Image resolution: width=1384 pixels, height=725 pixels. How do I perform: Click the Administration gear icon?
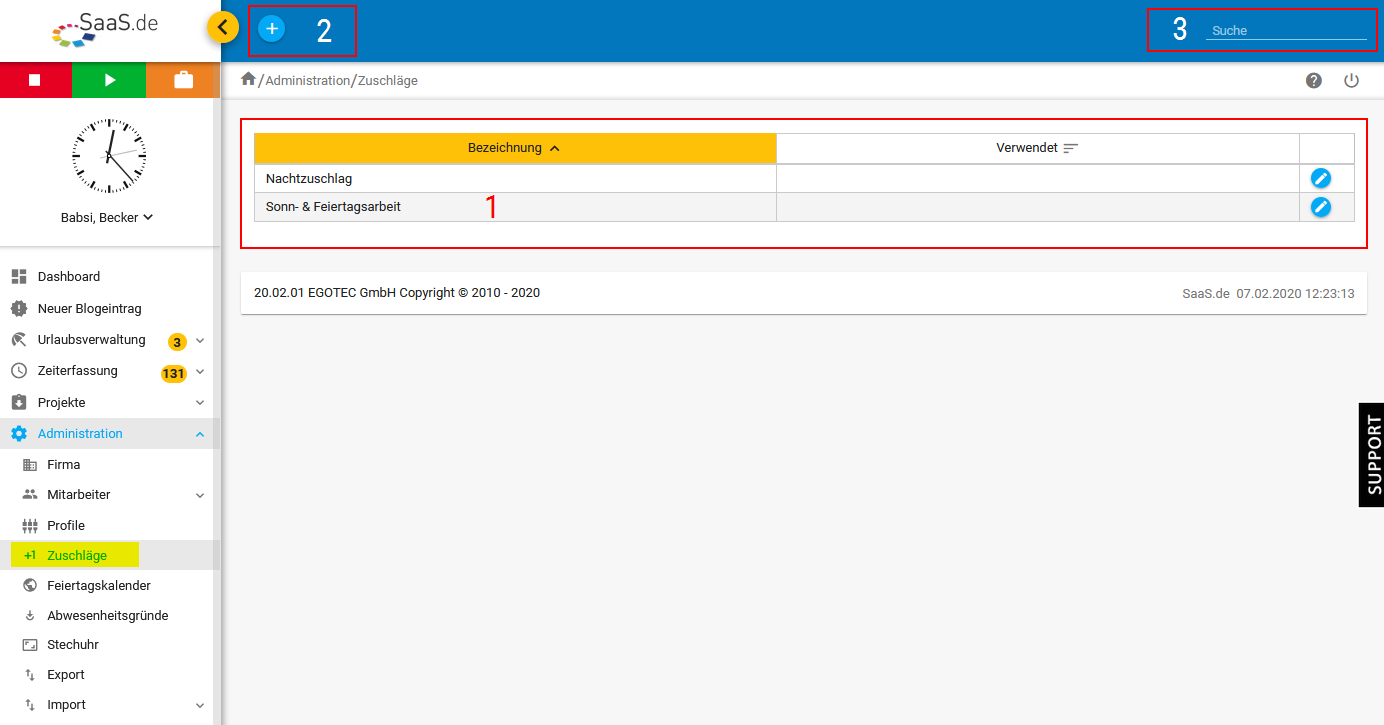pos(19,433)
